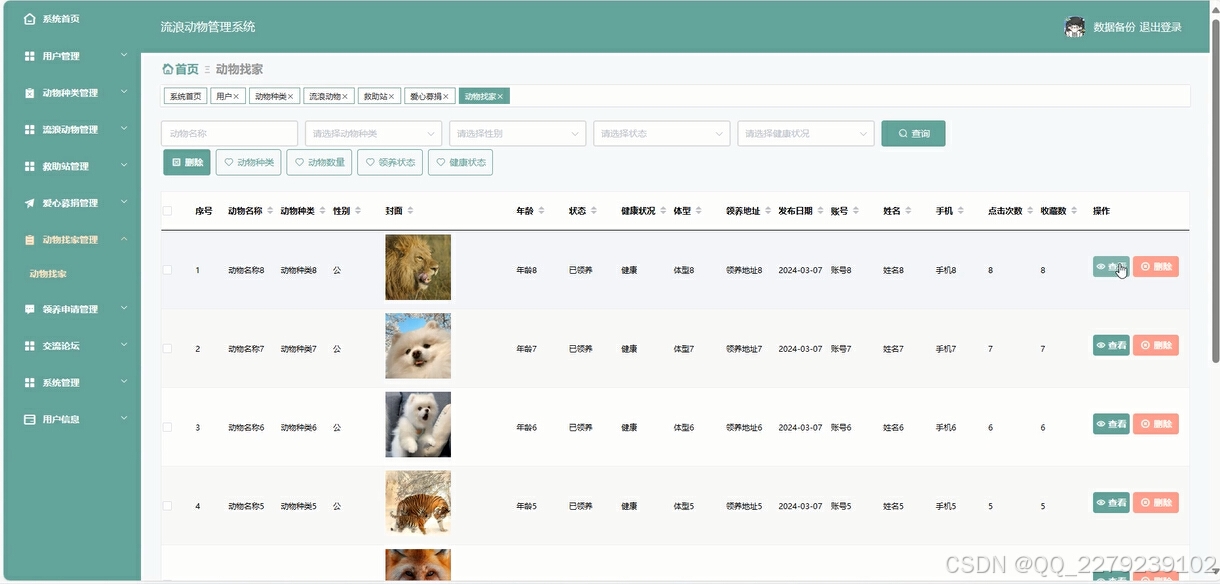
Task: Click the 动物名称 search input field
Action: click(229, 133)
